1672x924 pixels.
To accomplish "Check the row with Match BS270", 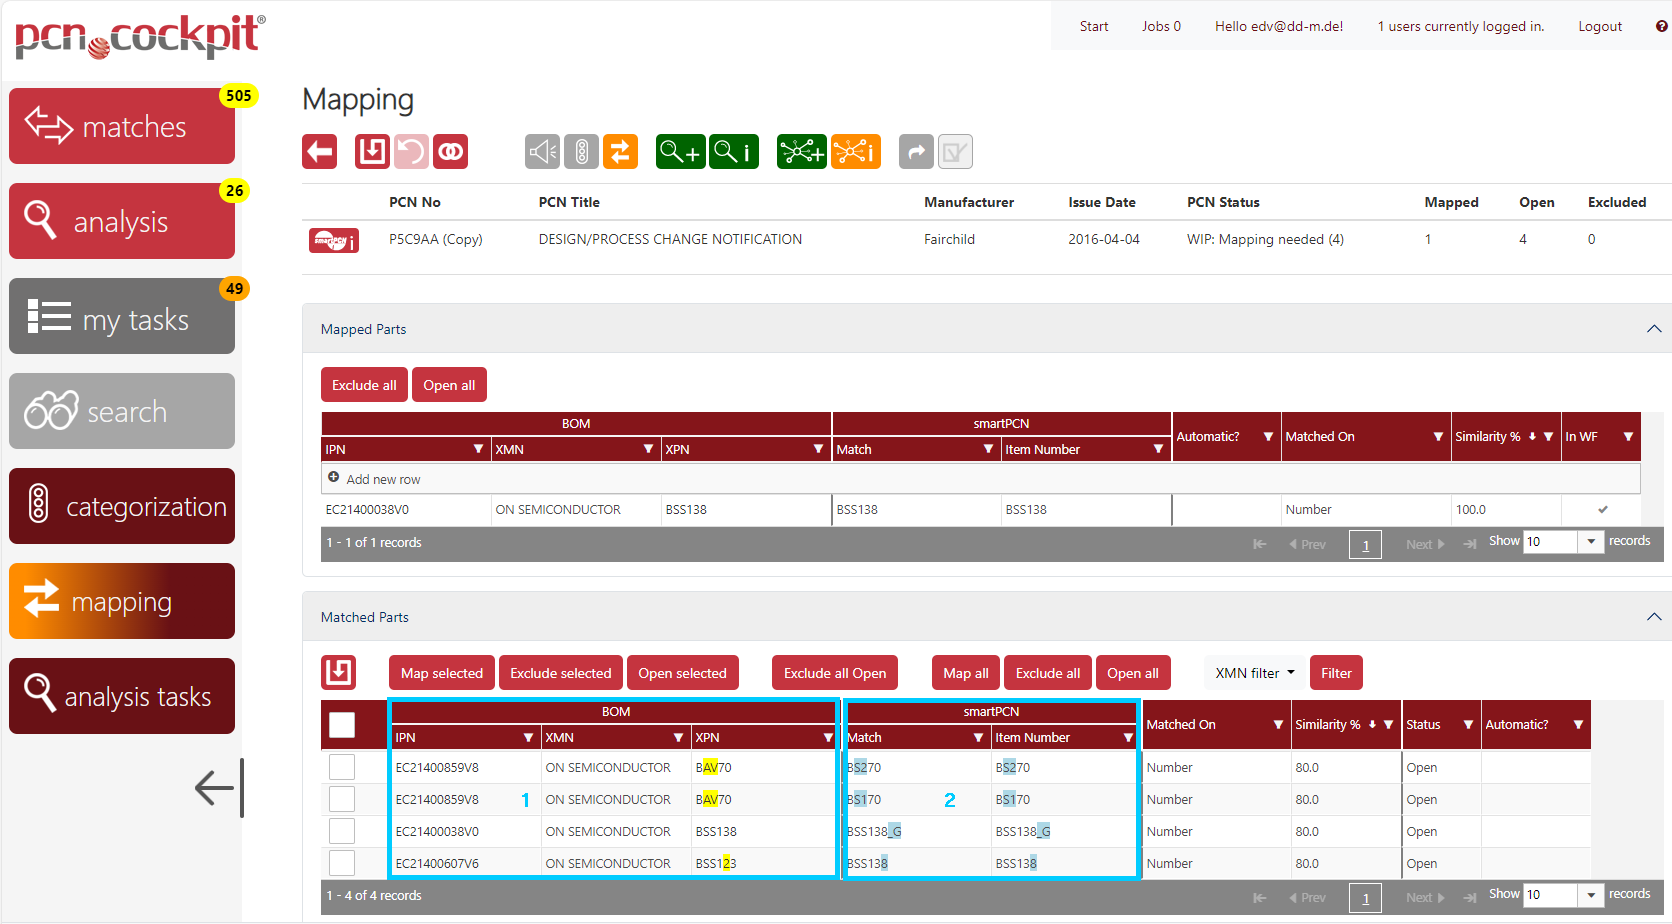I will (342, 767).
